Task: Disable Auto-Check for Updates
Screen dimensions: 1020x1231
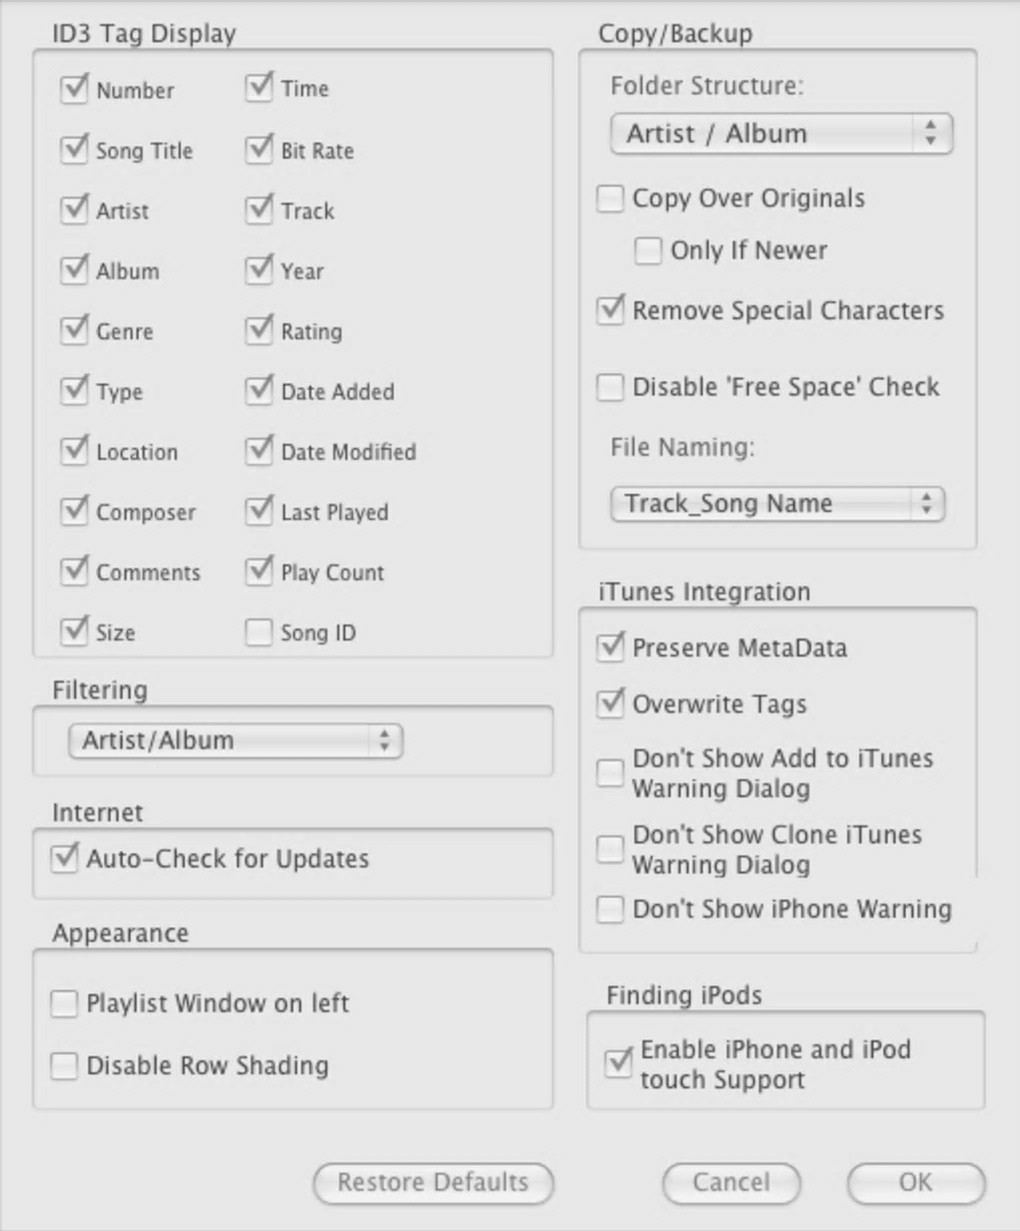Action: pos(65,859)
